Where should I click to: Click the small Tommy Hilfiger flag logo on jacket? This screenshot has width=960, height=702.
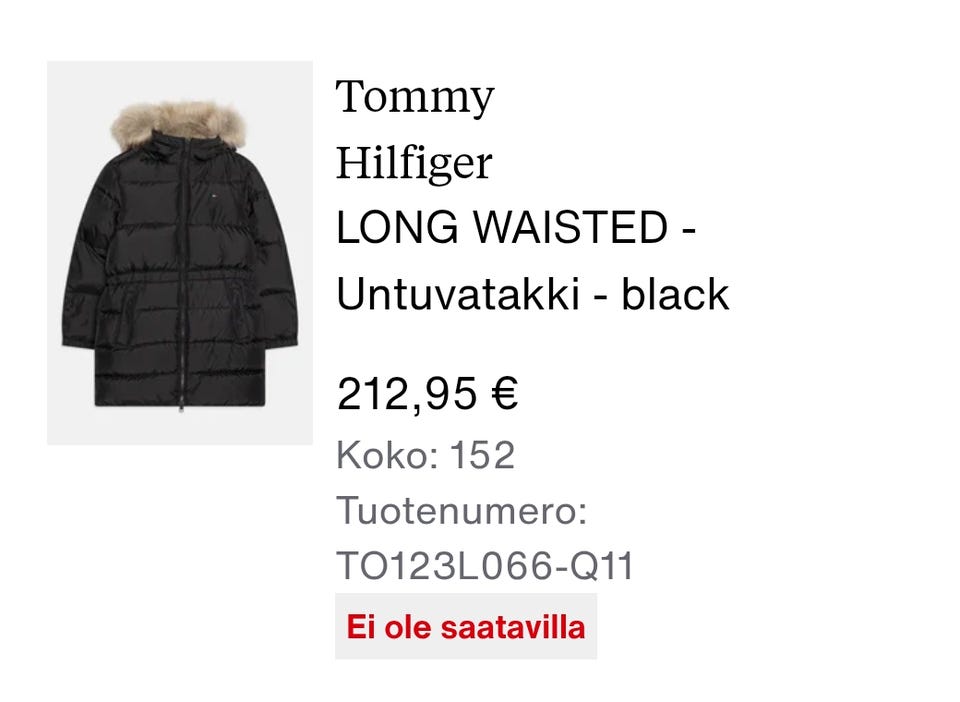216,196
